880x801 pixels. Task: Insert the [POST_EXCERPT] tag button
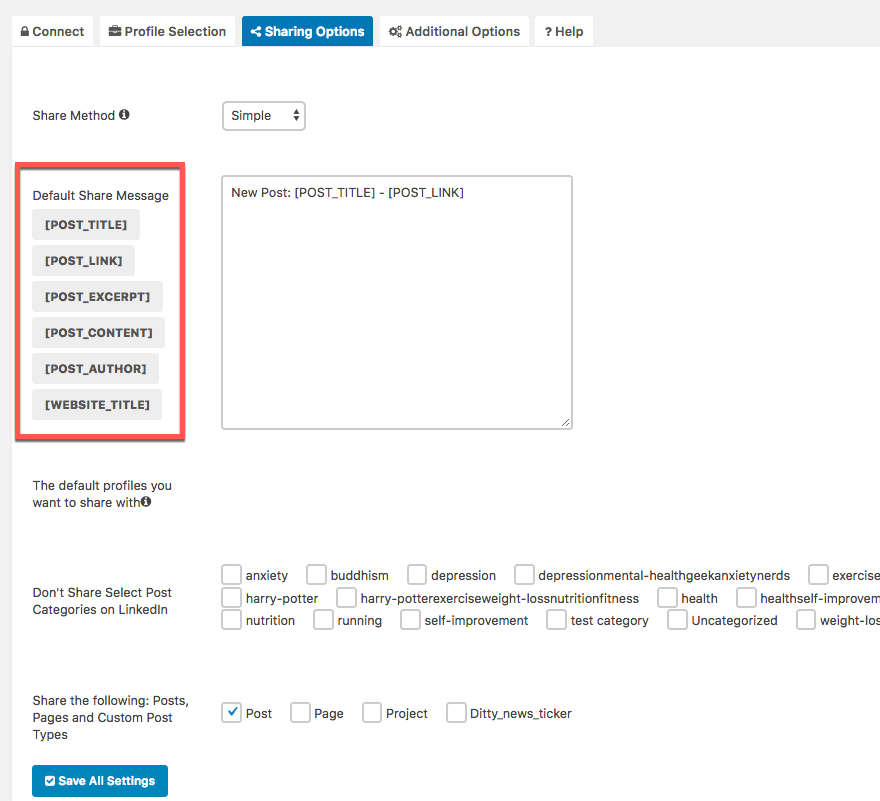click(98, 296)
